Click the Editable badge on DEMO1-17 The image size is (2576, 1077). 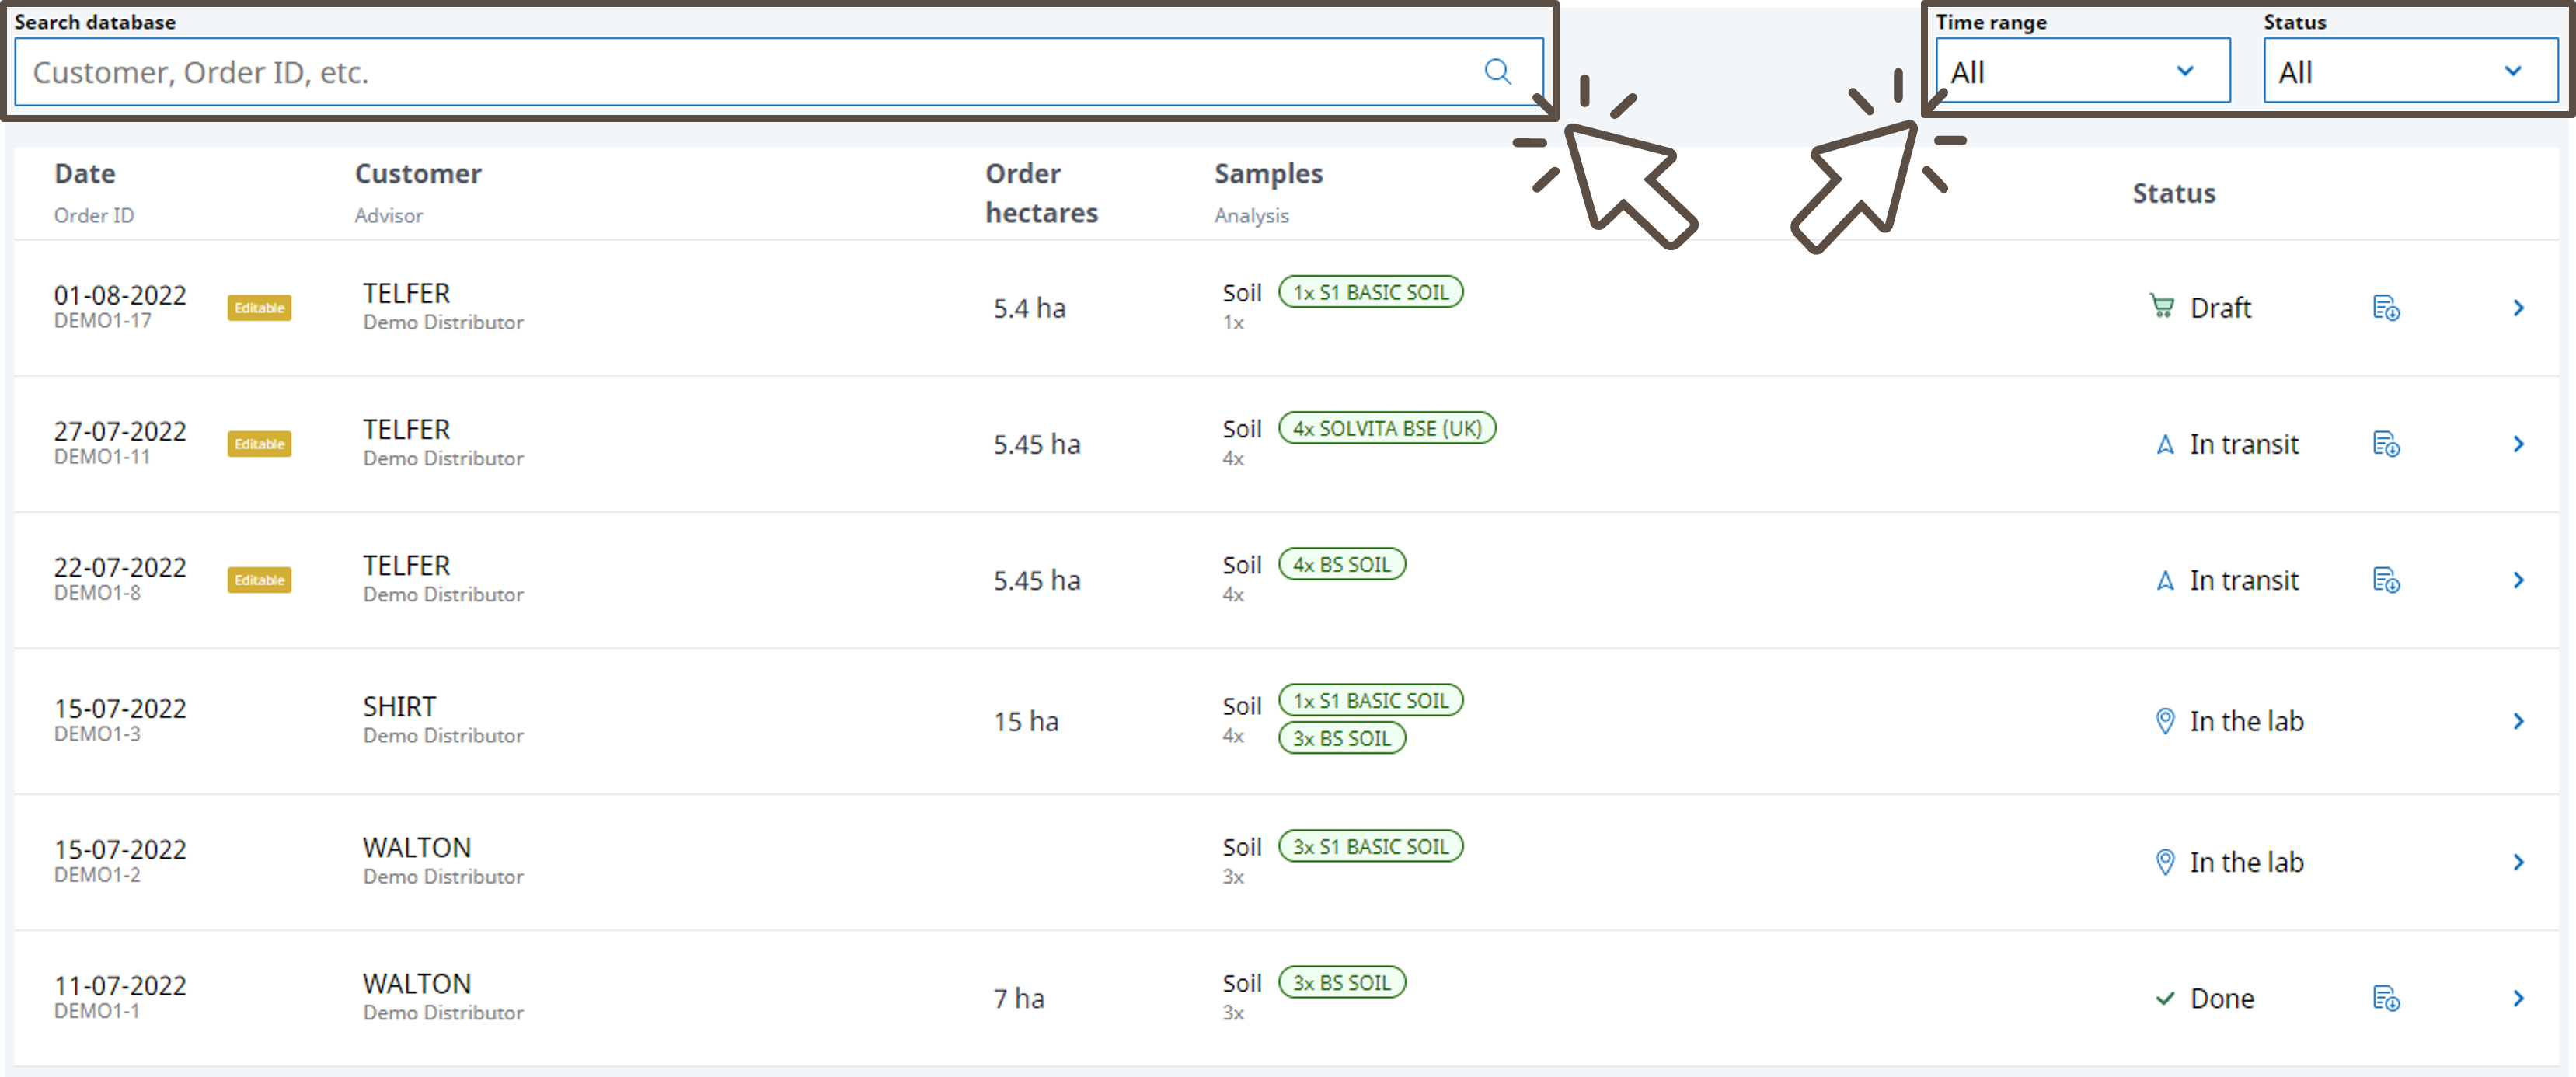(259, 308)
